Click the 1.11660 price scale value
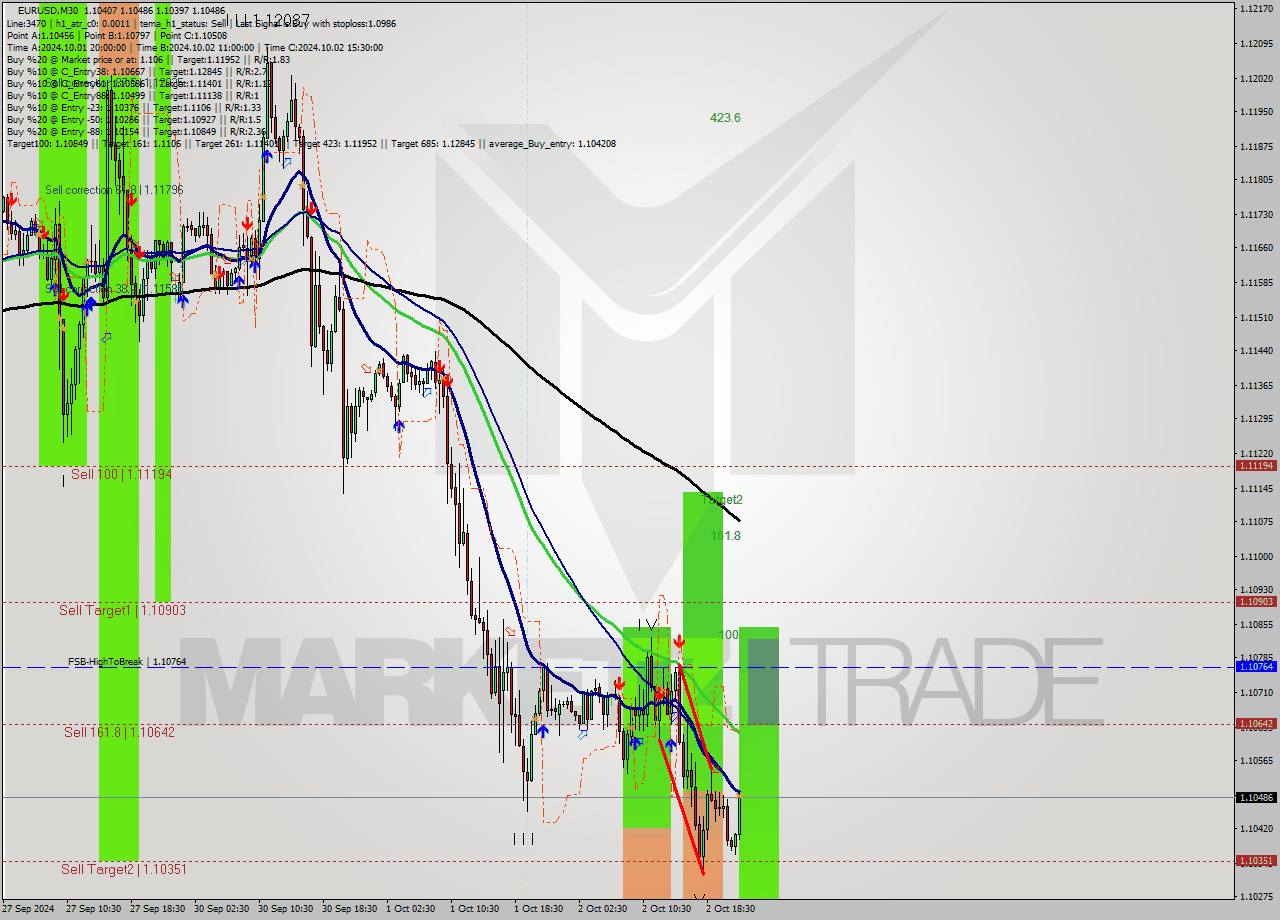The width and height of the screenshot is (1280, 920). (x=1255, y=248)
